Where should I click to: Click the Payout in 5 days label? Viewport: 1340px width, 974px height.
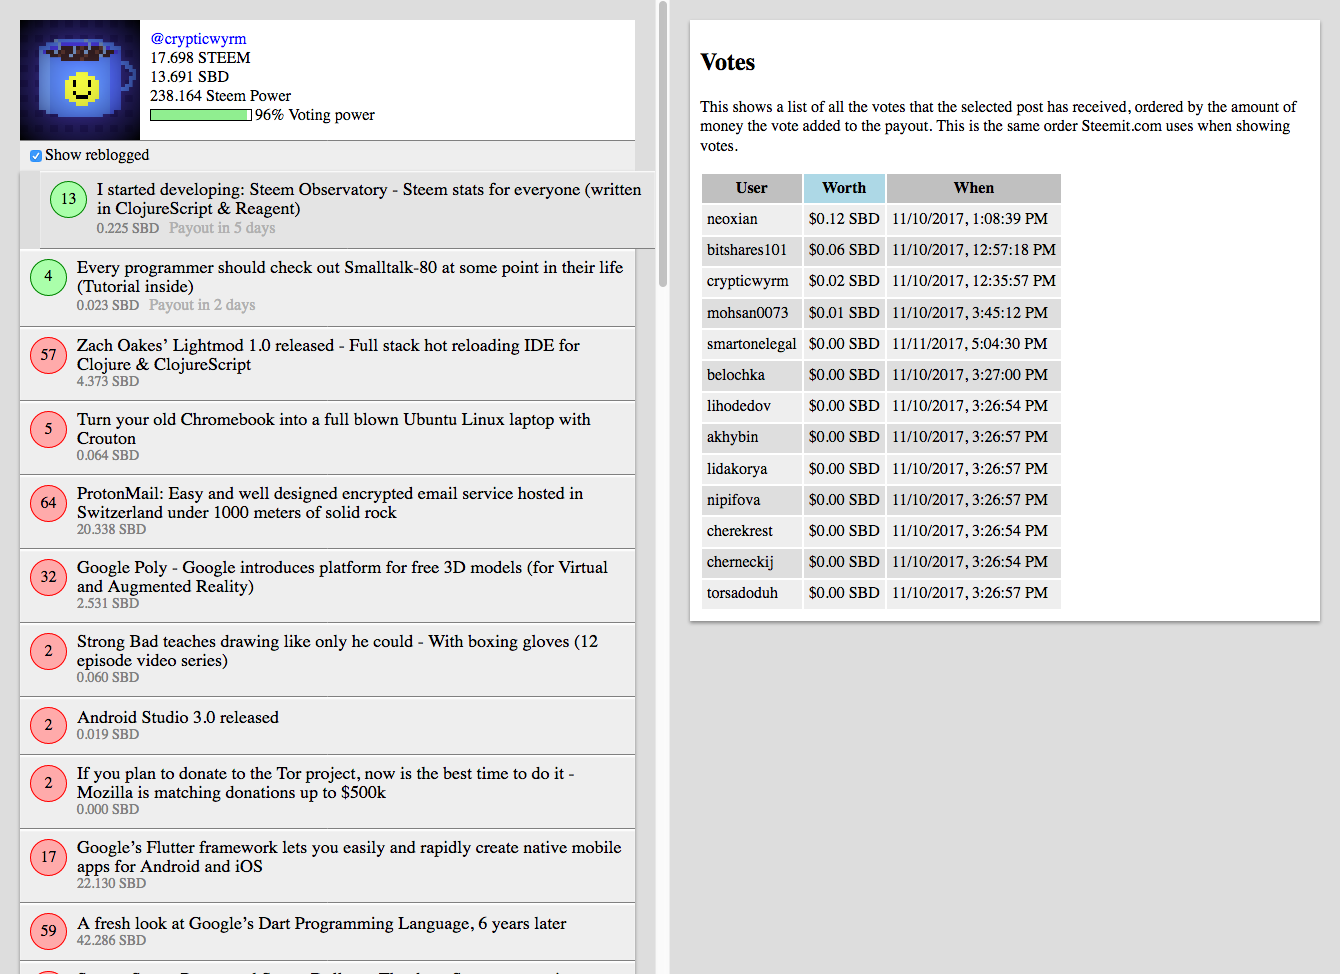tap(222, 228)
